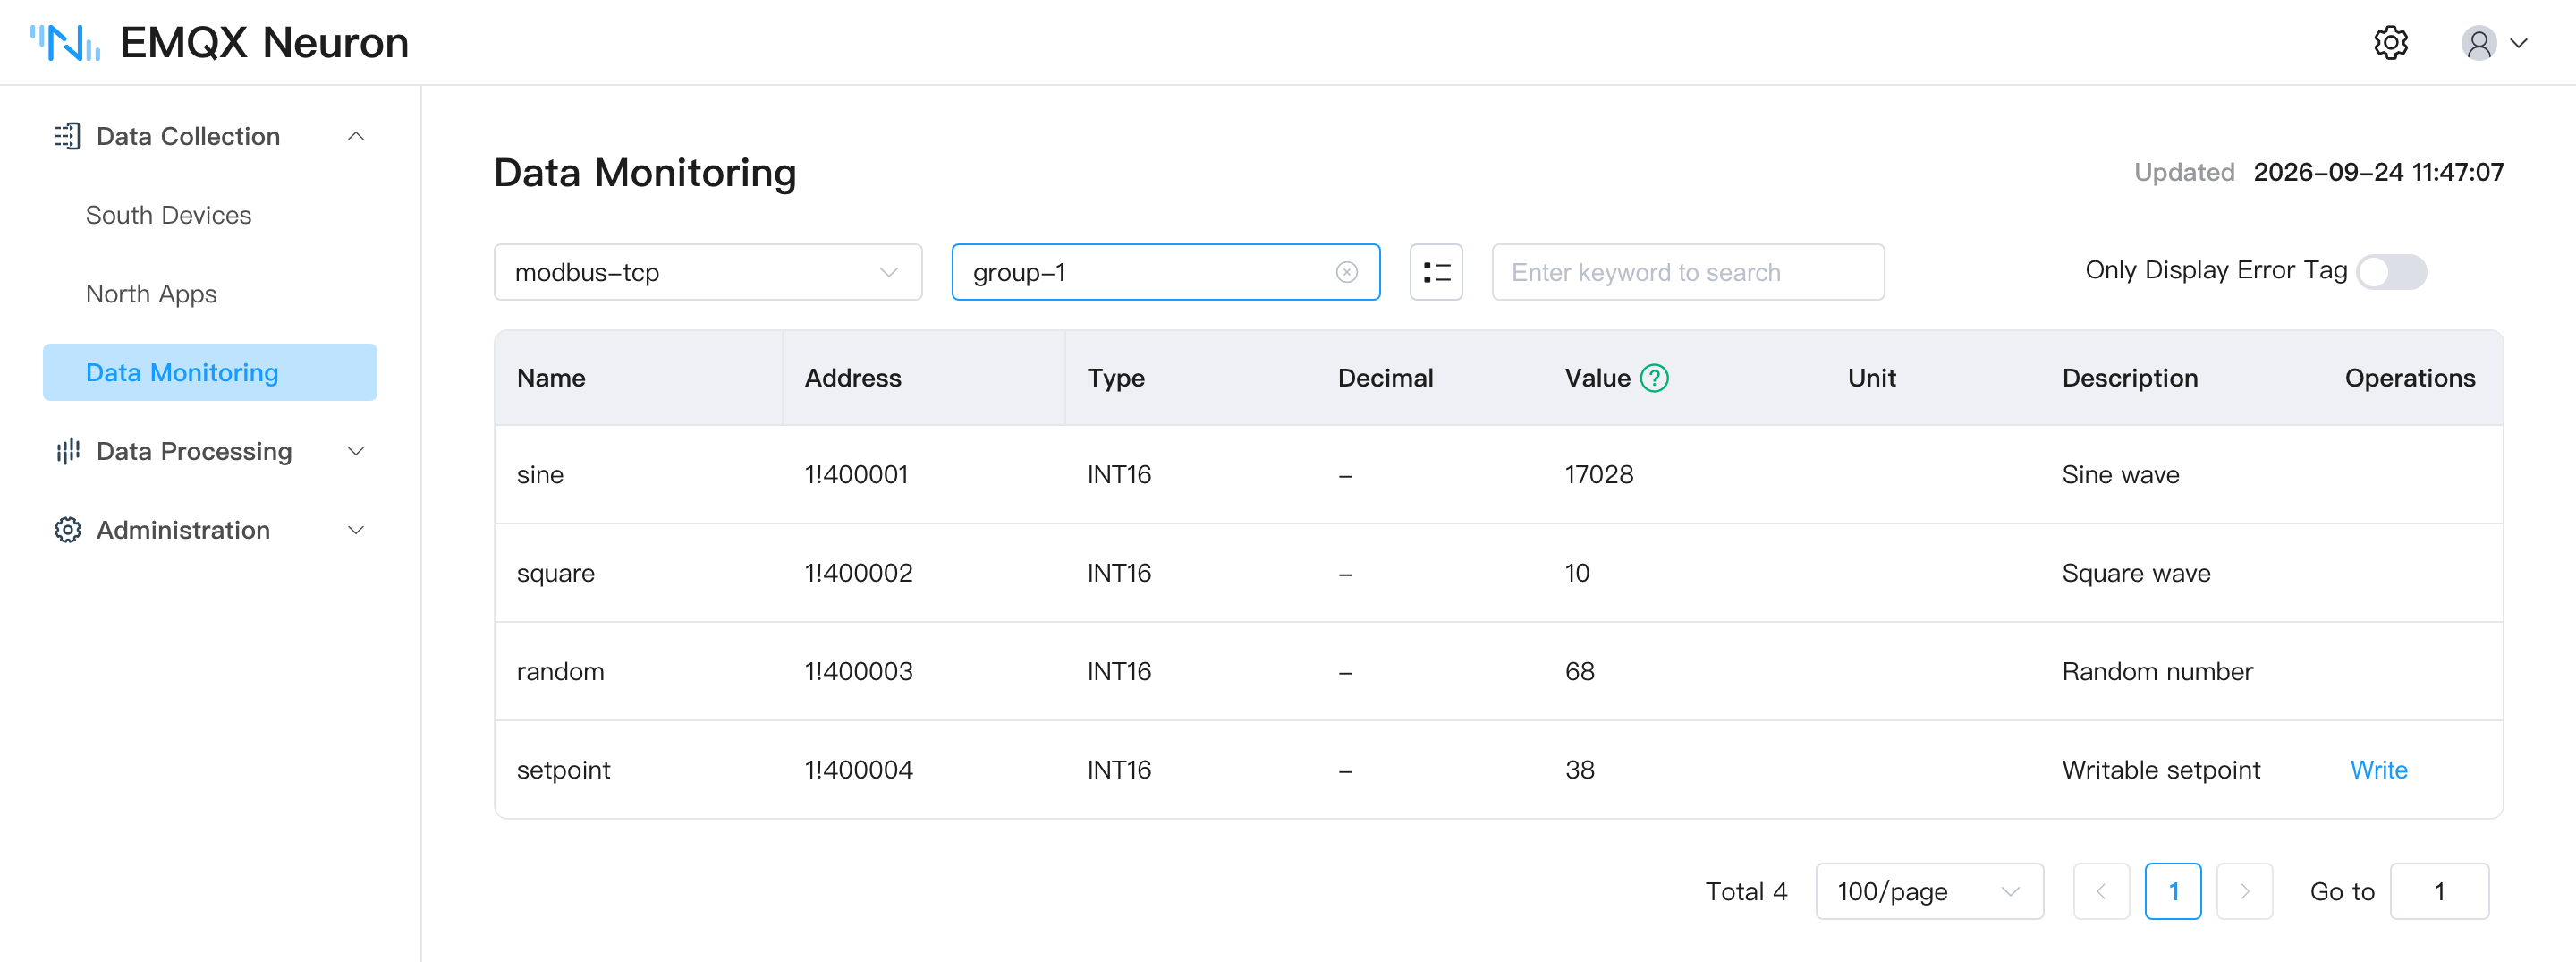
Task: Open the settings gear icon in header
Action: 2390,43
